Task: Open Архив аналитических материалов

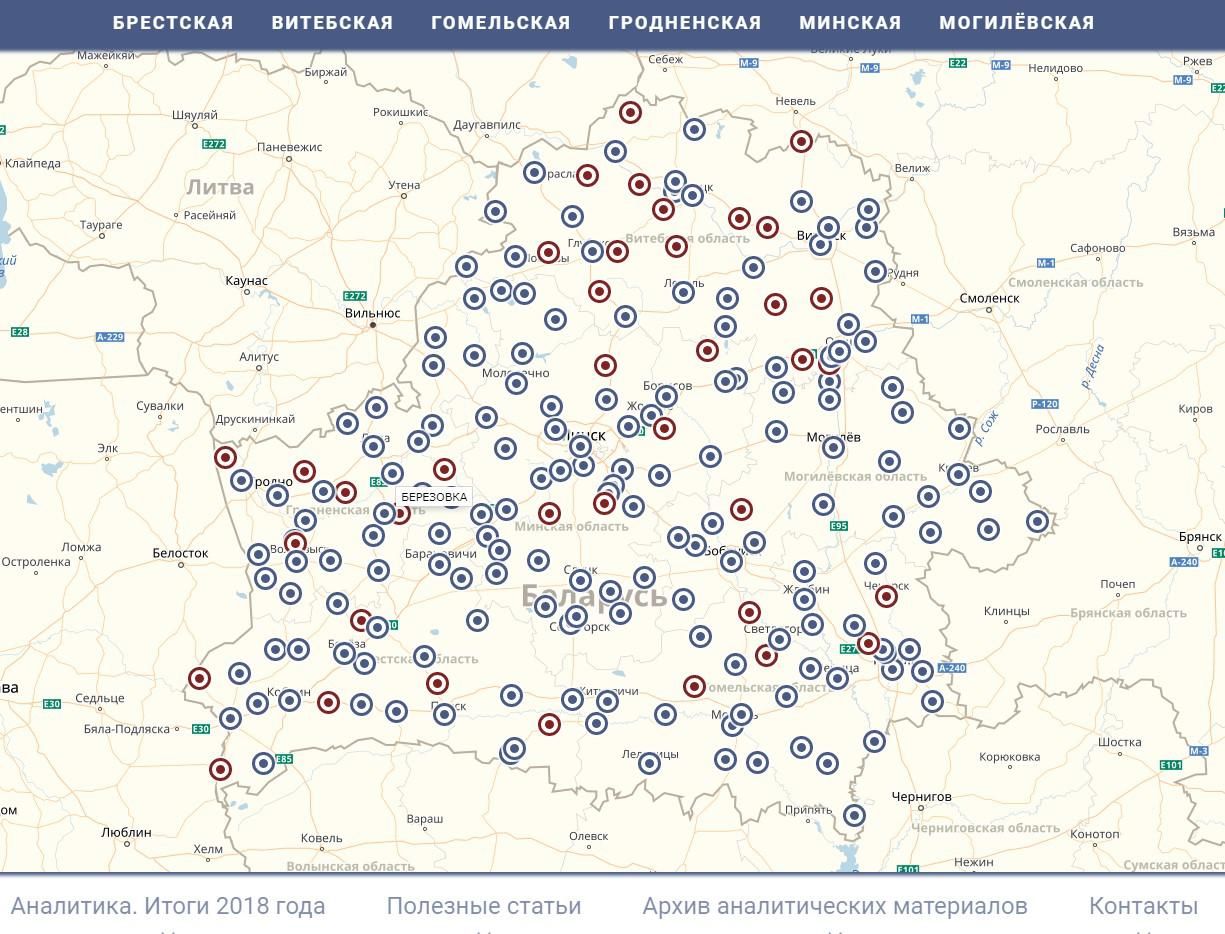Action: (834, 906)
